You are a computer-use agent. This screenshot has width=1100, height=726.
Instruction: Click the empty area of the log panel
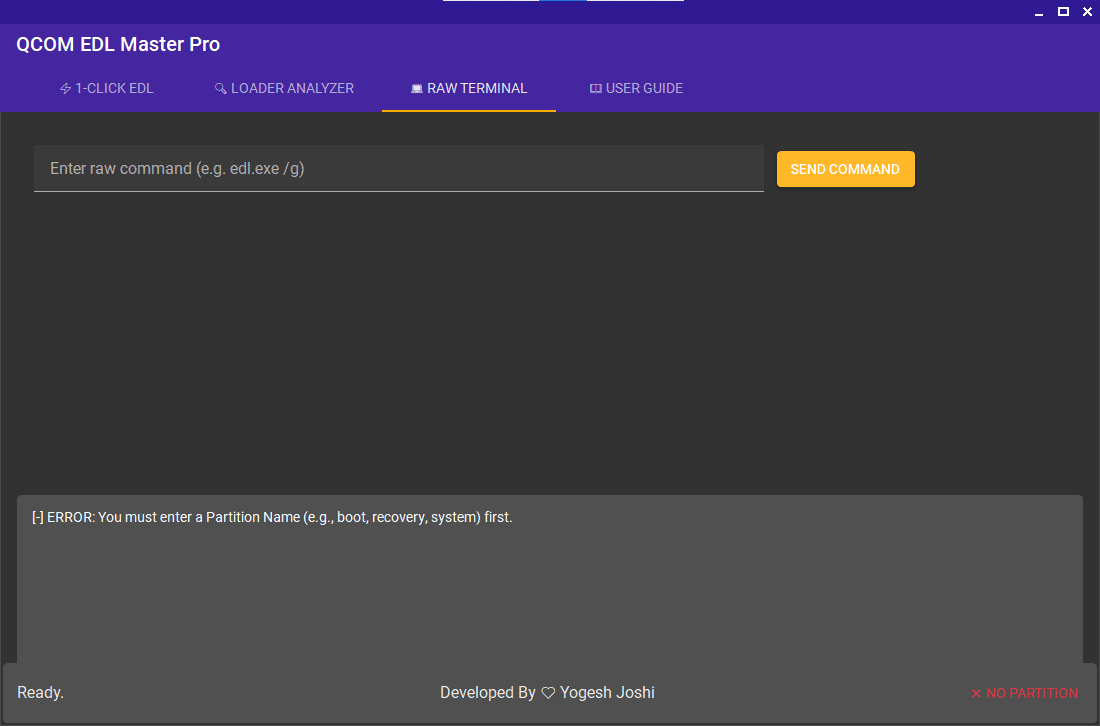coord(550,600)
